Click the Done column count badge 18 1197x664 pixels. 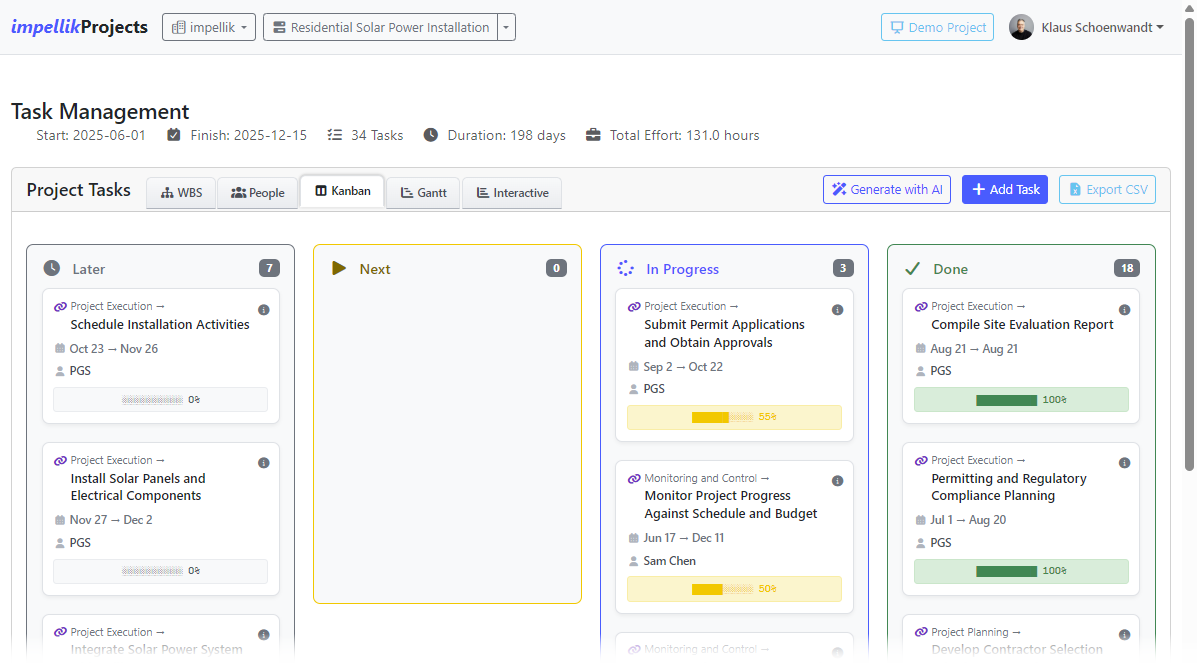(1127, 268)
